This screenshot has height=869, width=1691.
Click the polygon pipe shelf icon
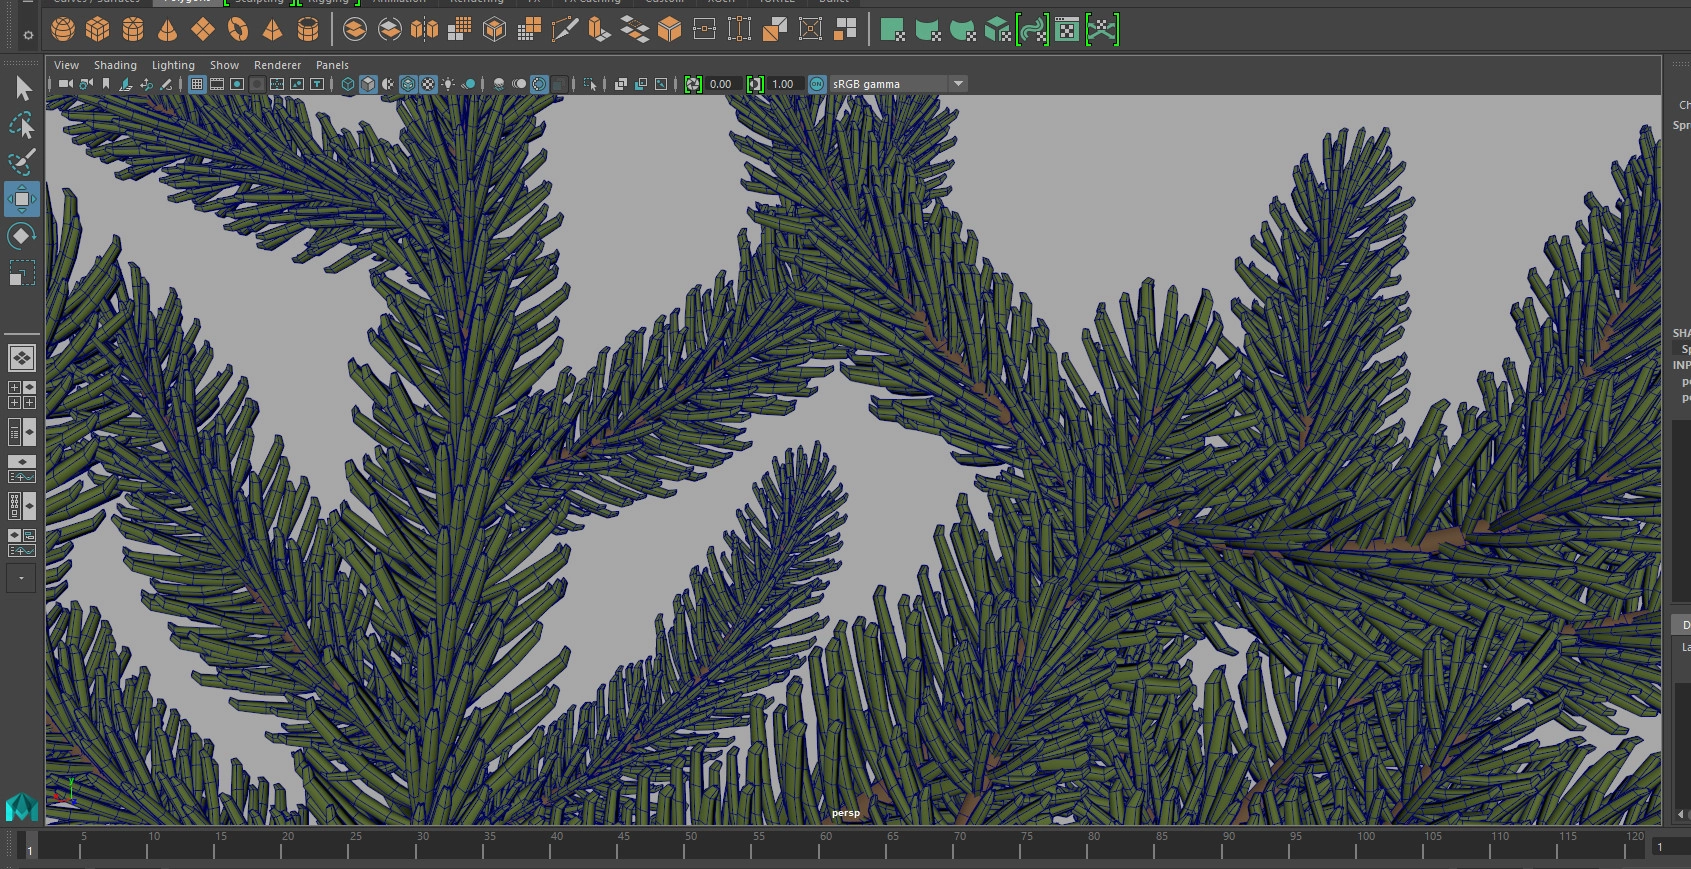point(308,30)
